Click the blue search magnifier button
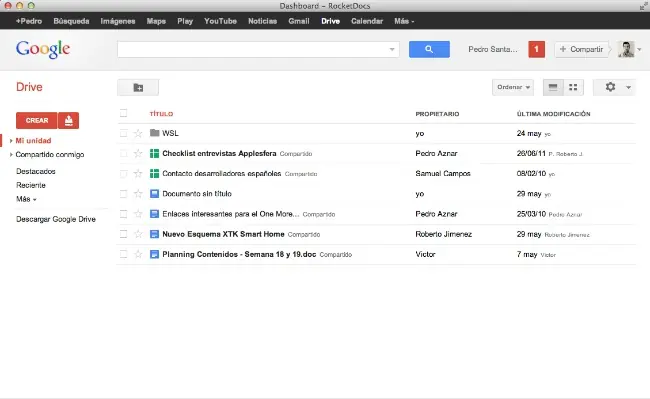The image size is (650, 399). [x=429, y=49]
